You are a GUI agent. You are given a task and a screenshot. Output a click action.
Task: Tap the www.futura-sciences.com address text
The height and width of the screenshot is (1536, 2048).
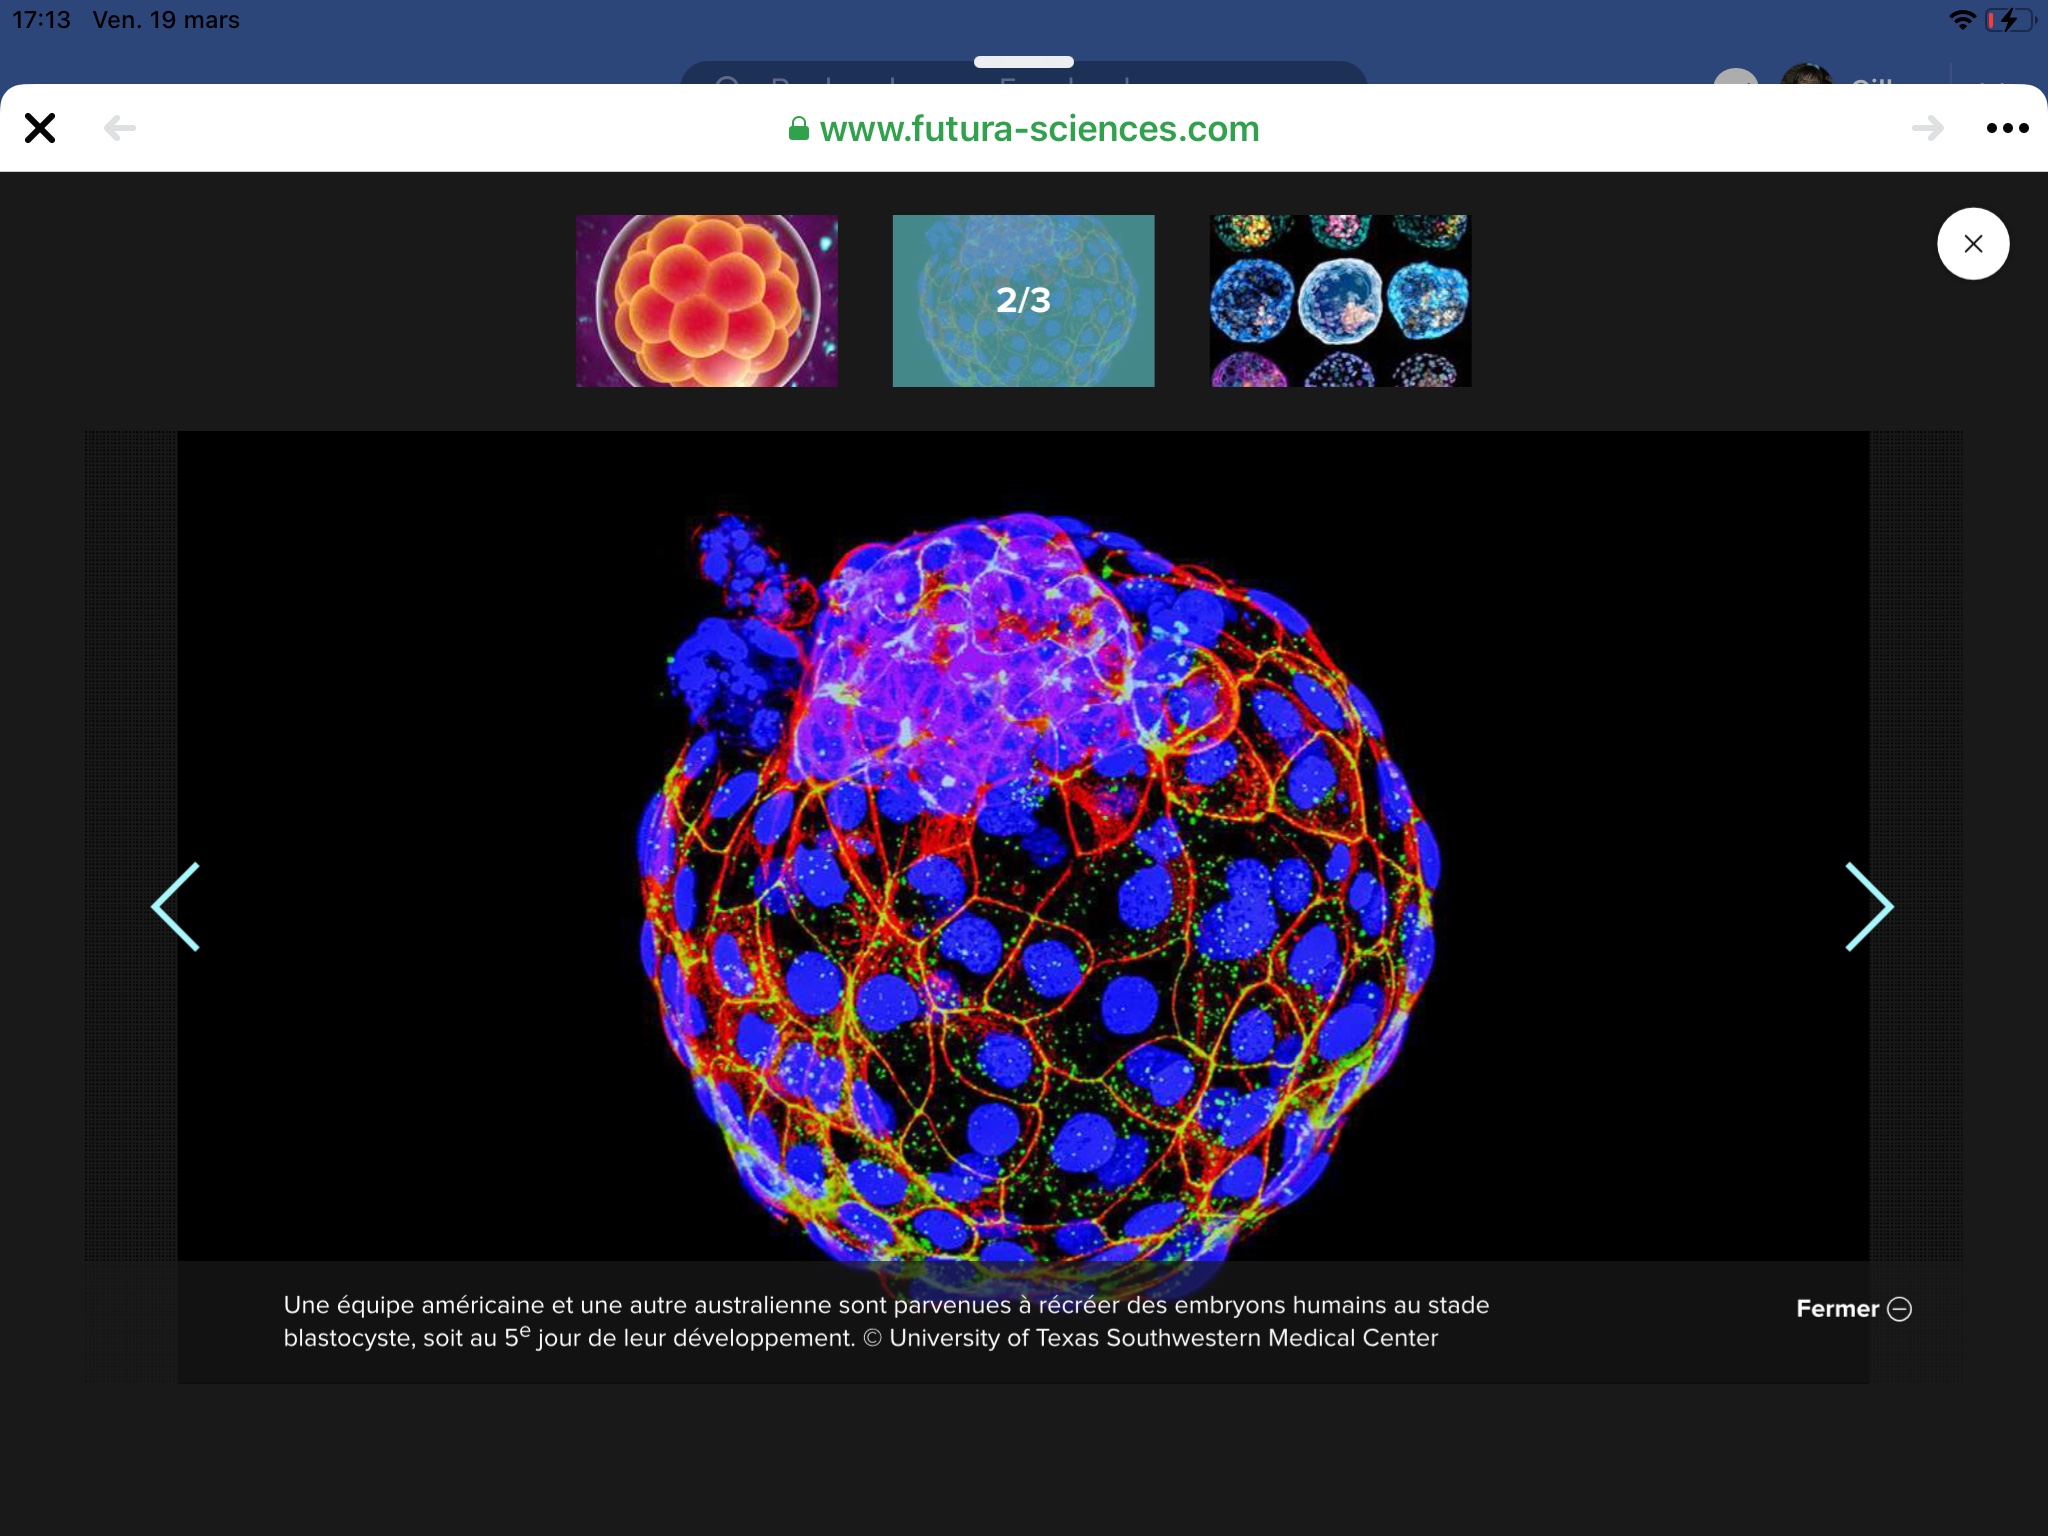[x=1038, y=129]
